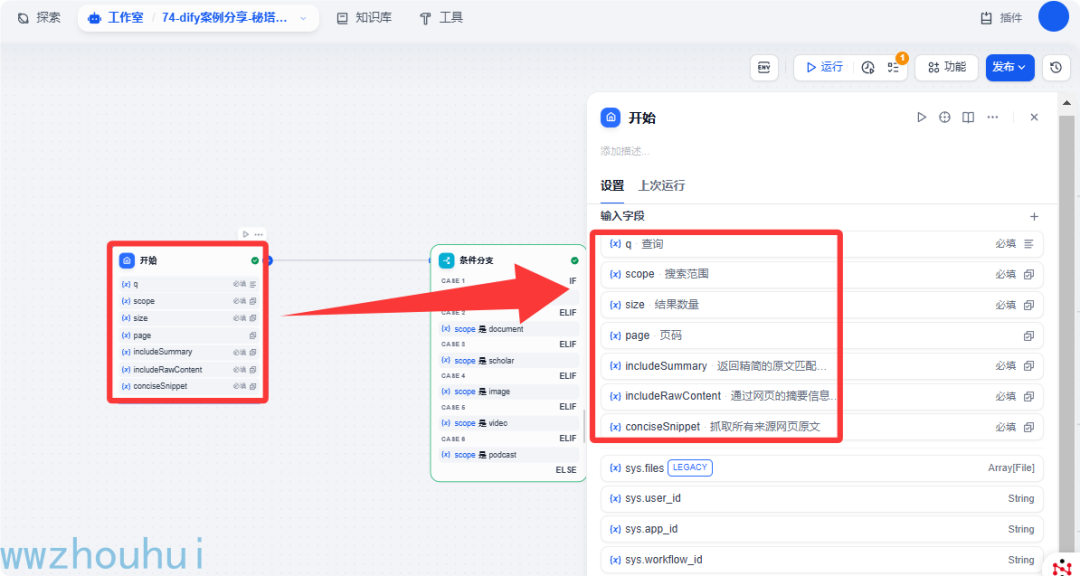
Task: Open the three-dot more menu in the 开始 panel
Action: tap(993, 118)
